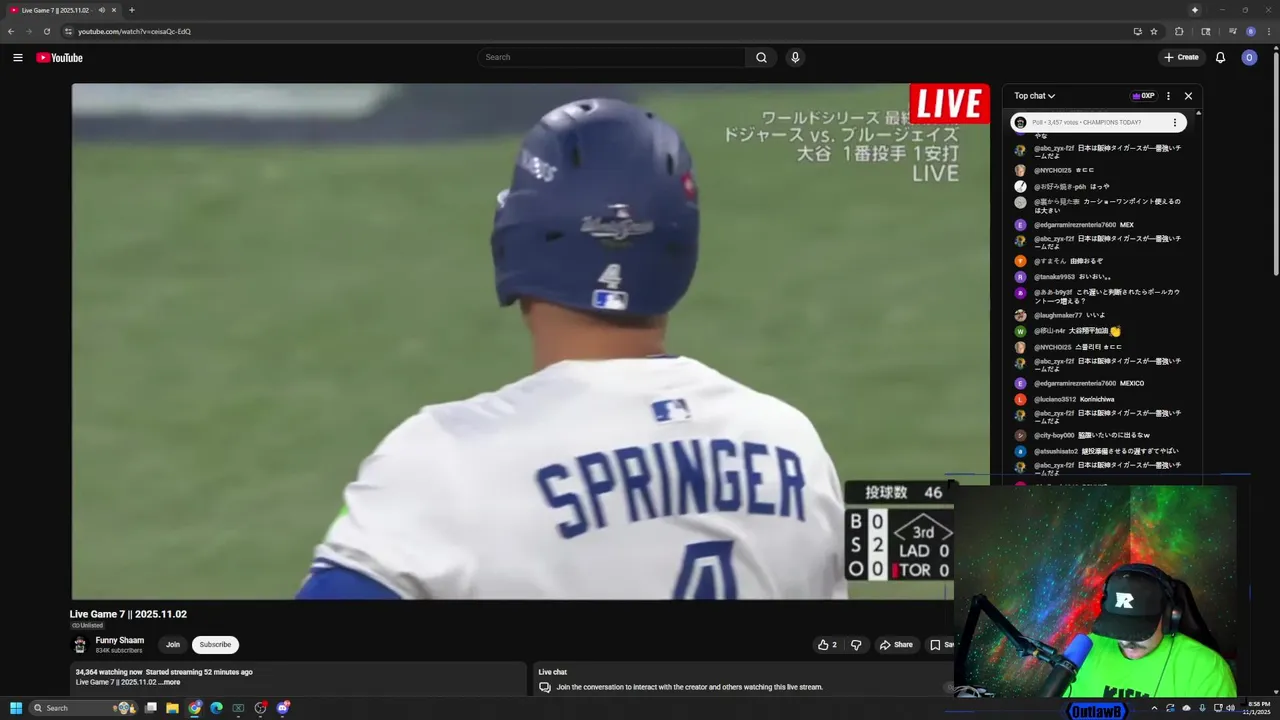1280x720 pixels.
Task: Like the video with thumbs up
Action: (x=827, y=645)
